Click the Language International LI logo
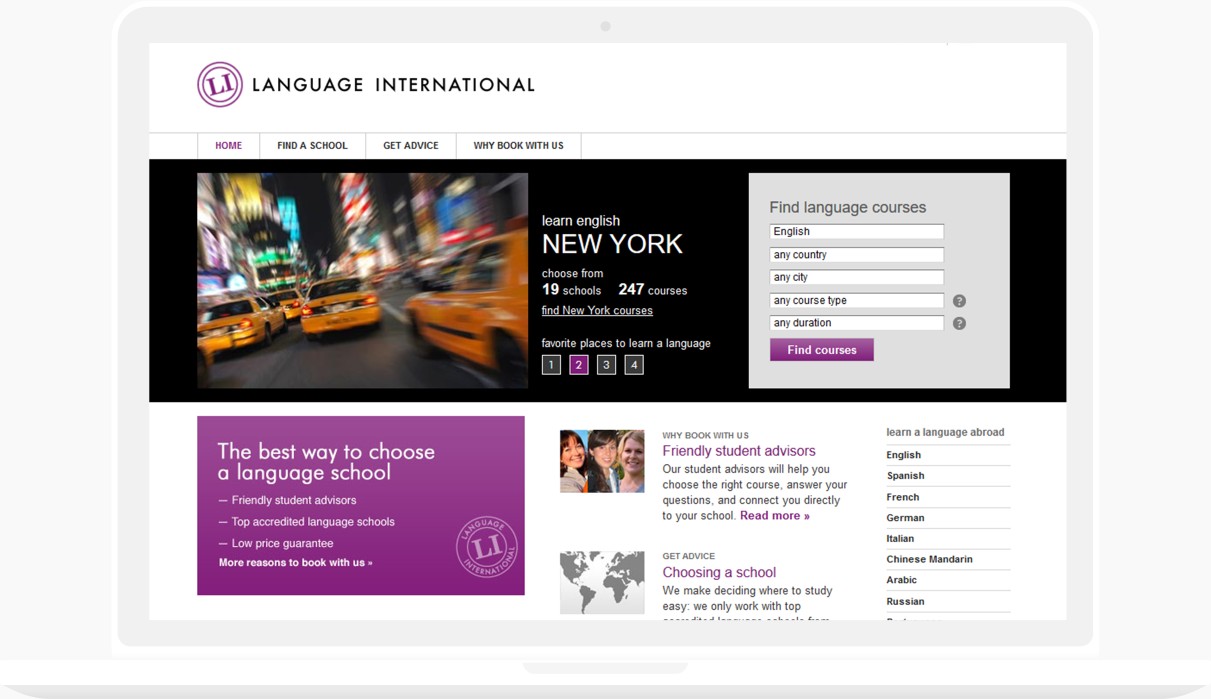The height and width of the screenshot is (699, 1211). [x=220, y=84]
